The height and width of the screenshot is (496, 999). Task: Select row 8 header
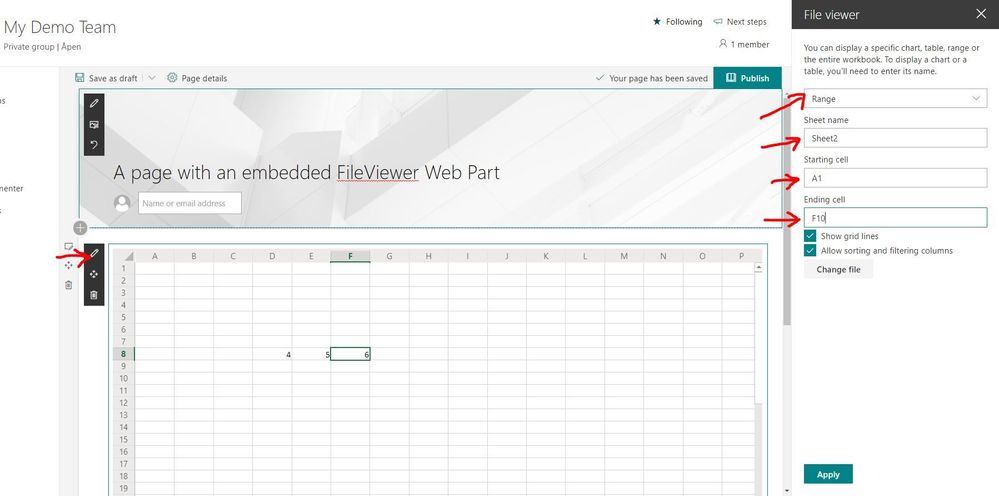point(124,354)
